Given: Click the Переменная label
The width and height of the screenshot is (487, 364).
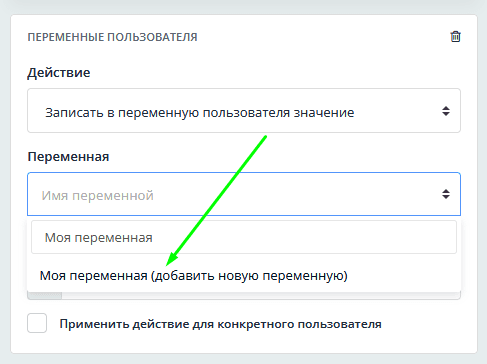Looking at the screenshot, I should pos(68,156).
